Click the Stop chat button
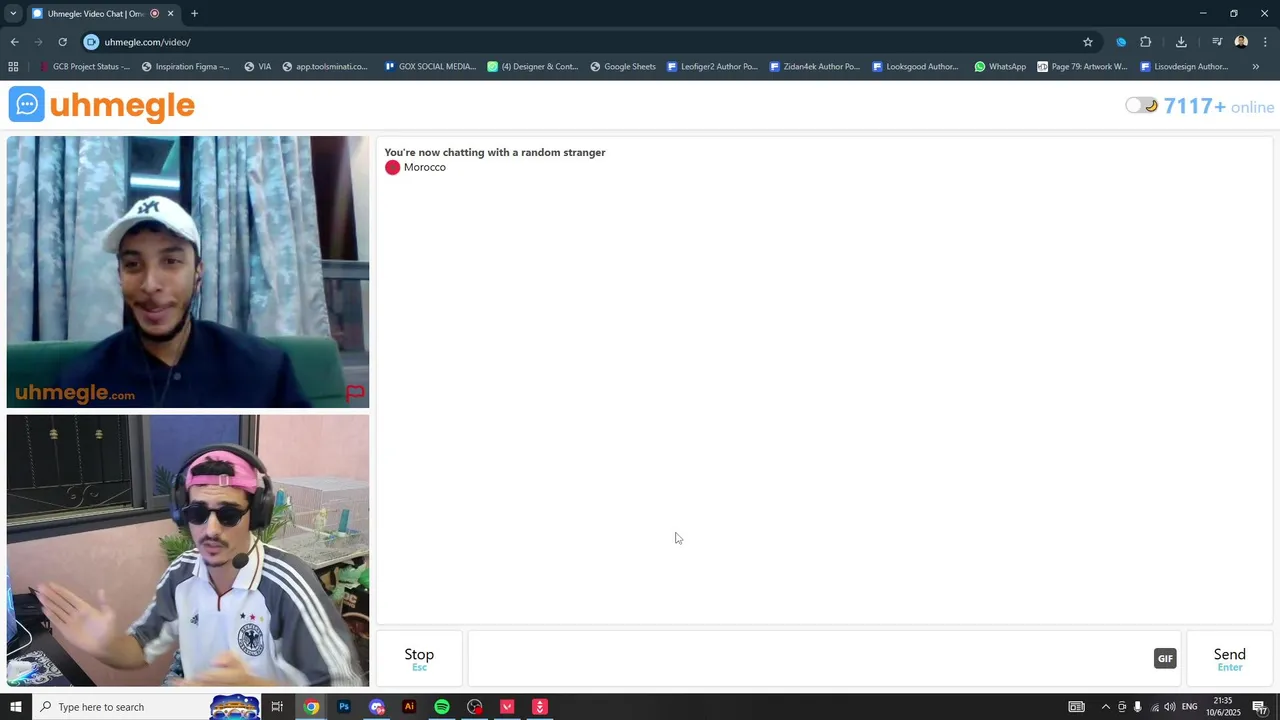The image size is (1280, 720). click(419, 658)
